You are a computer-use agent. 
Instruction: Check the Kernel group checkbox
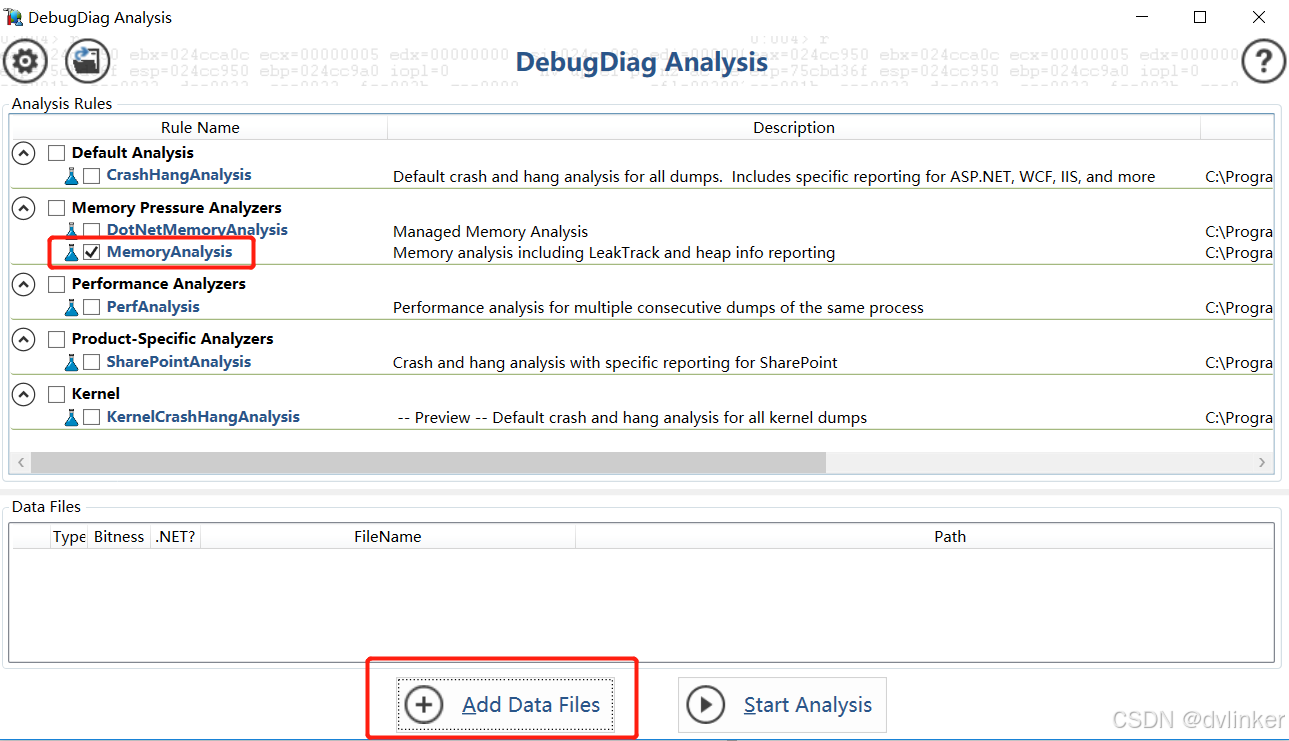click(57, 394)
